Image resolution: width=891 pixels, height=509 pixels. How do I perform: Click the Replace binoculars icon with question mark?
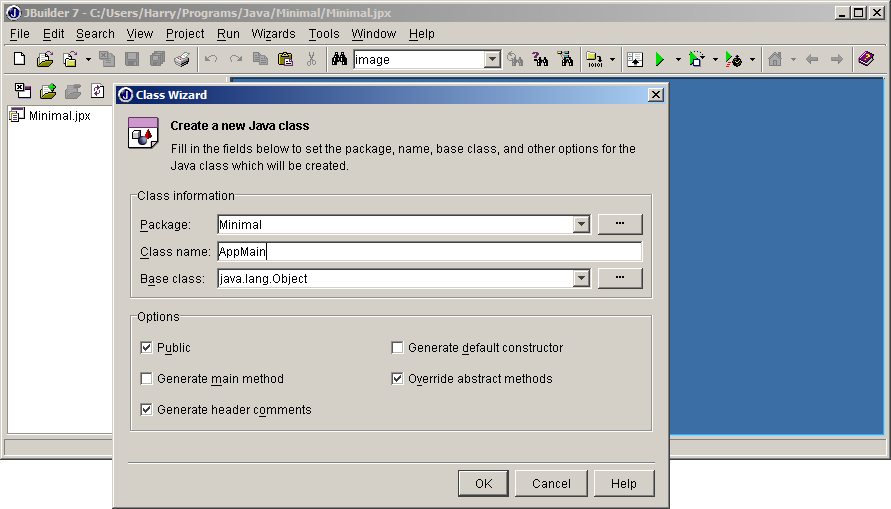click(x=540, y=59)
